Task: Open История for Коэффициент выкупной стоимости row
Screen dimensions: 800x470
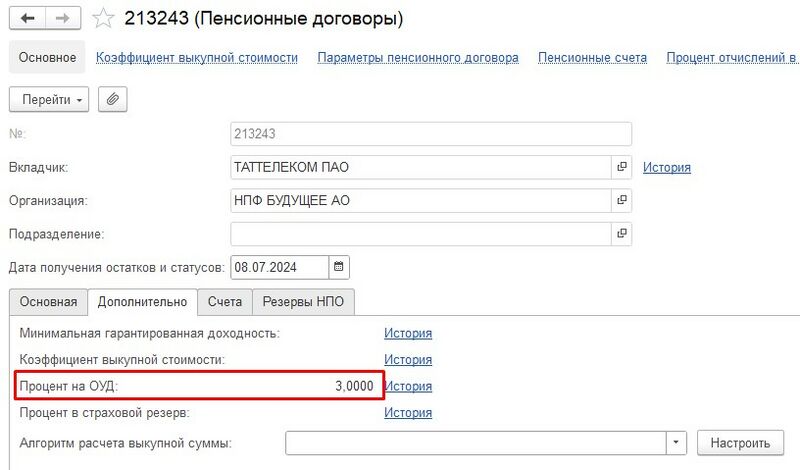Action: pos(408,360)
